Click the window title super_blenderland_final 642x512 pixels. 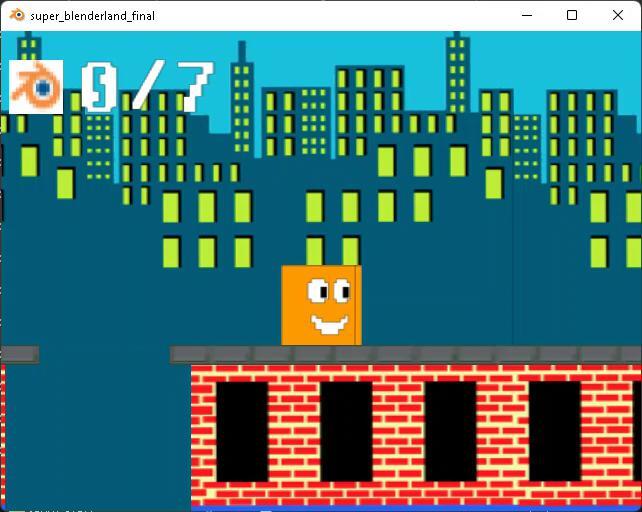click(92, 16)
